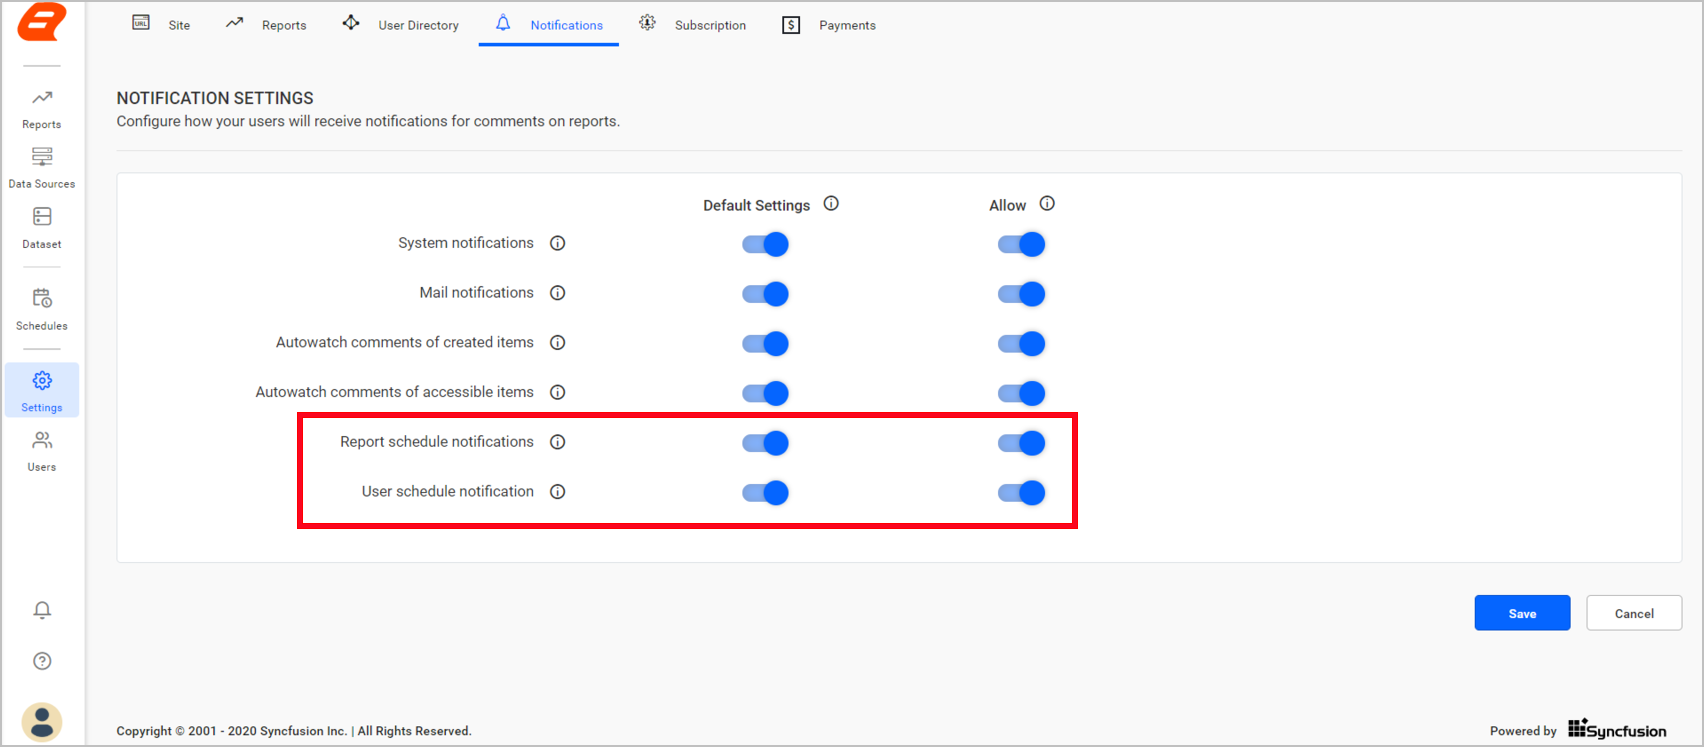Viewport: 1704px width, 747px height.
Task: Toggle System notifications Allow switch
Action: 1021,244
